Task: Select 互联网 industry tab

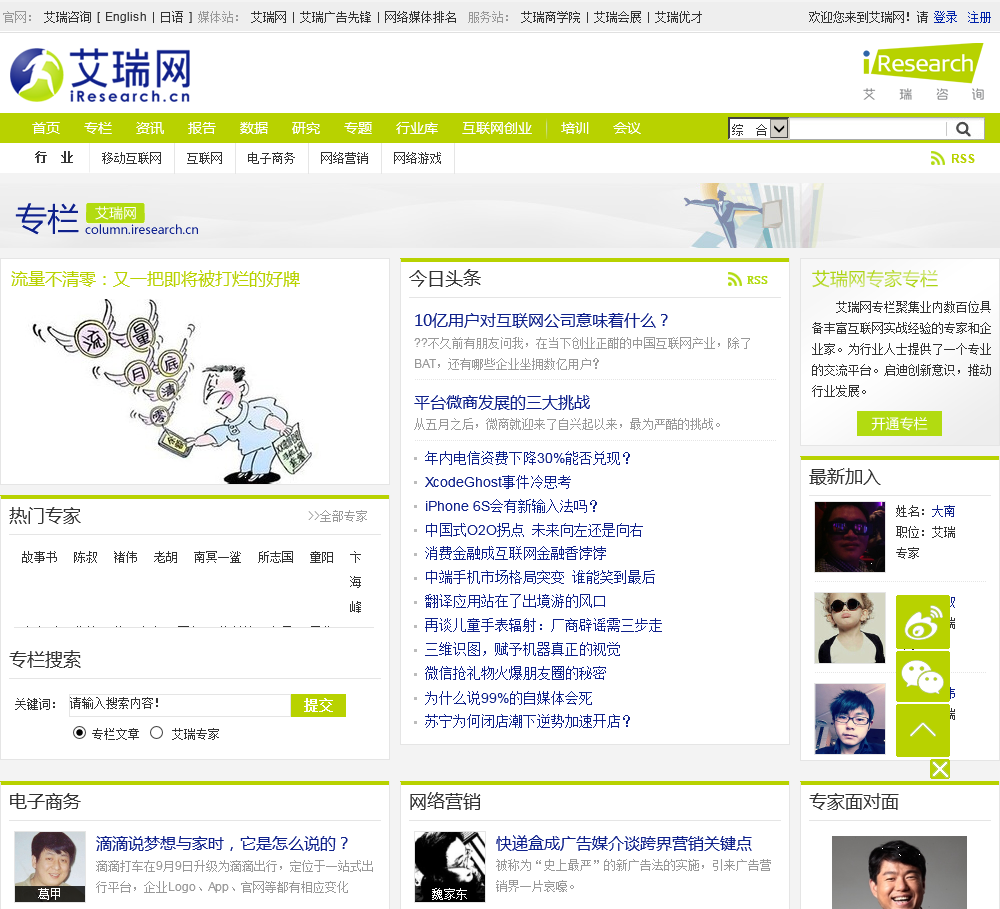Action: [x=205, y=158]
